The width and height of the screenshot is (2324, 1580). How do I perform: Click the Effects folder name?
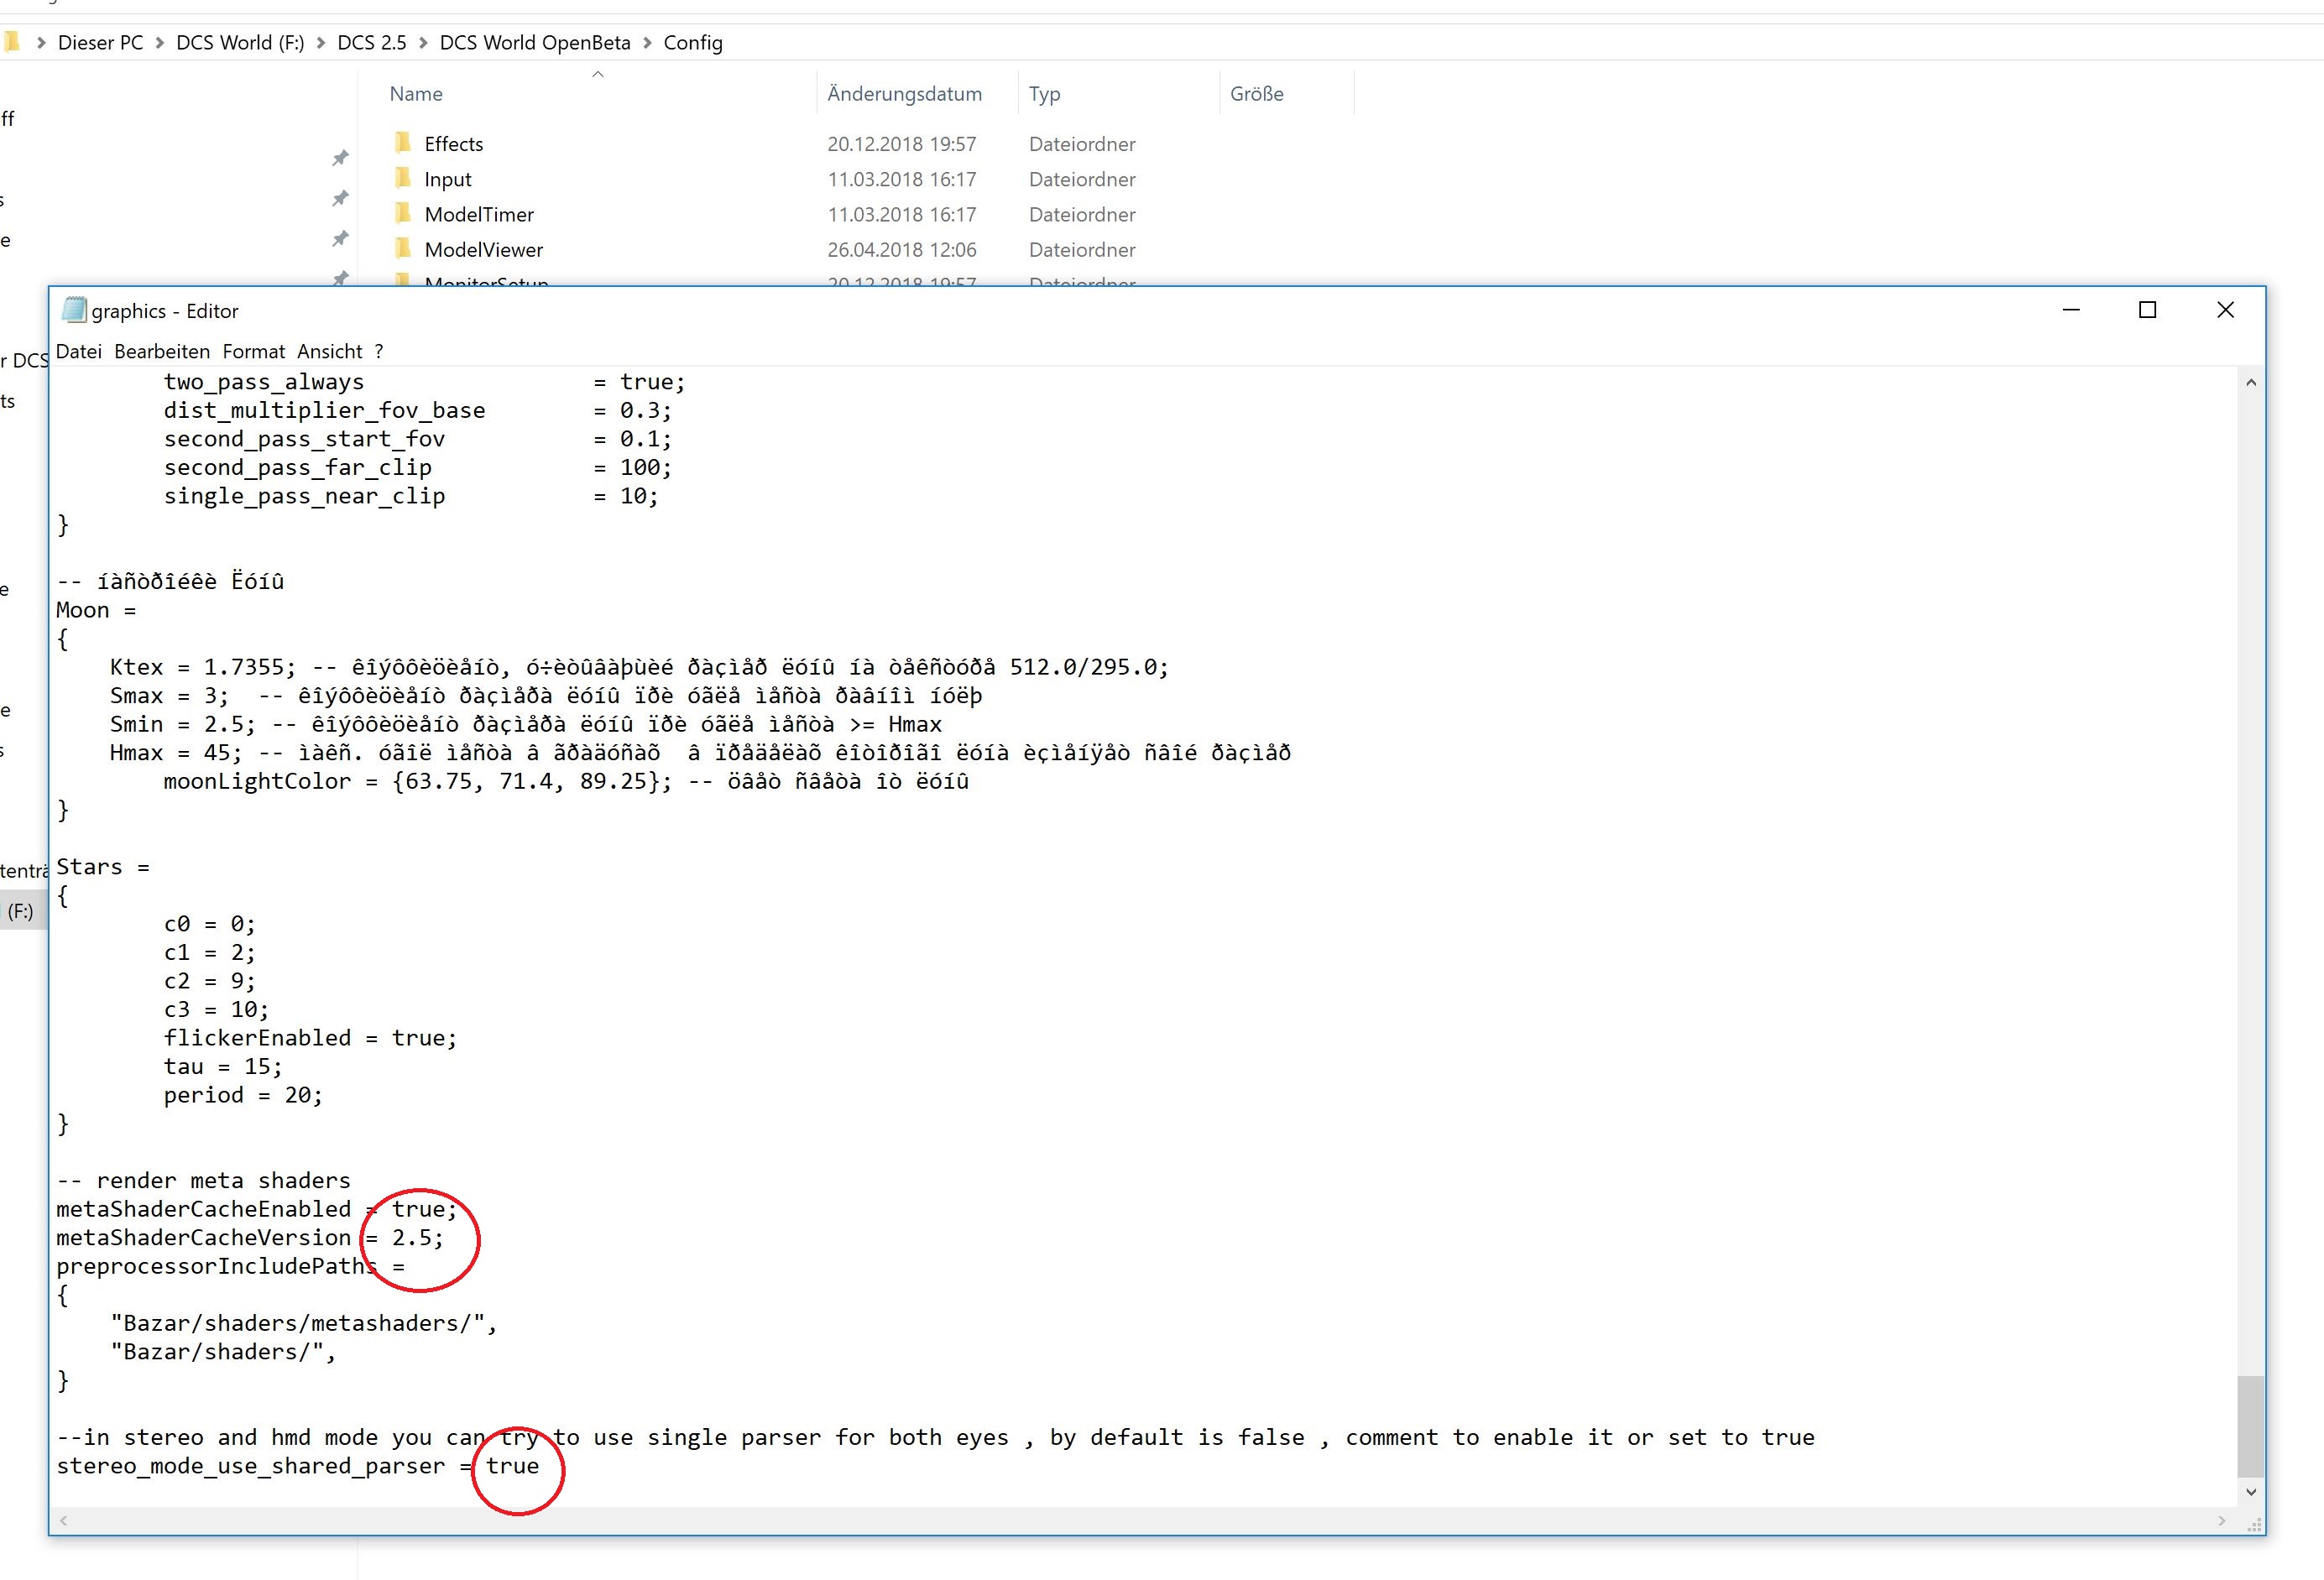(x=454, y=144)
